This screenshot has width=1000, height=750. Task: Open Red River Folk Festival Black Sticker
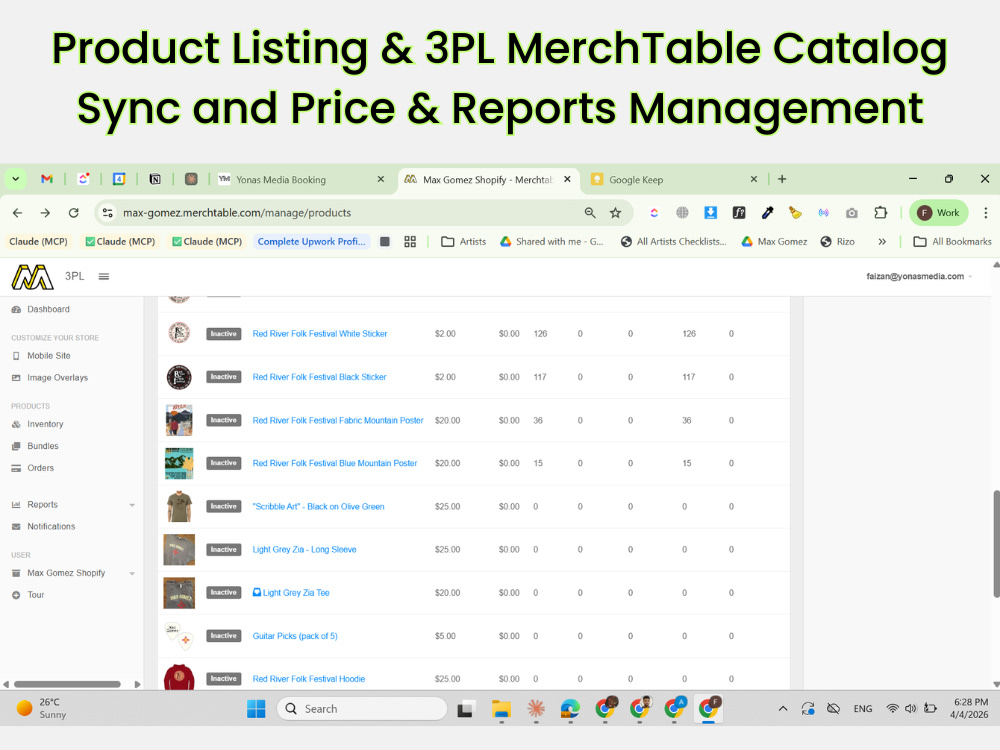tap(319, 377)
